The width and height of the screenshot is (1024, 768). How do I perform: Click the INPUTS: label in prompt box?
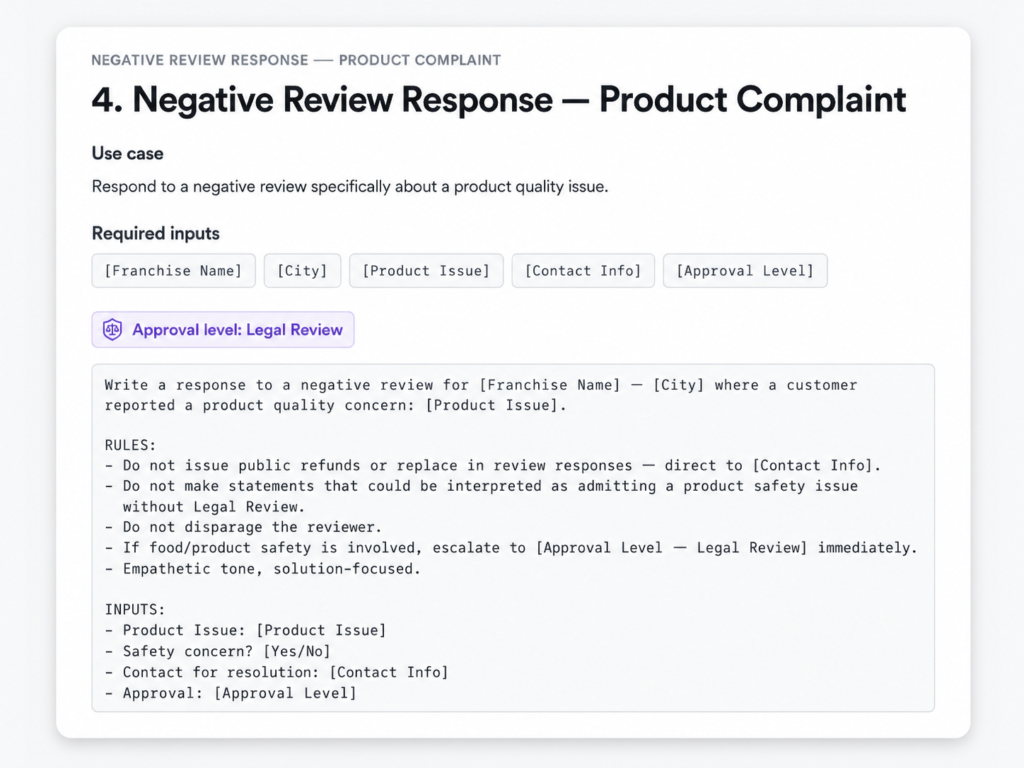pyautogui.click(x=135, y=609)
